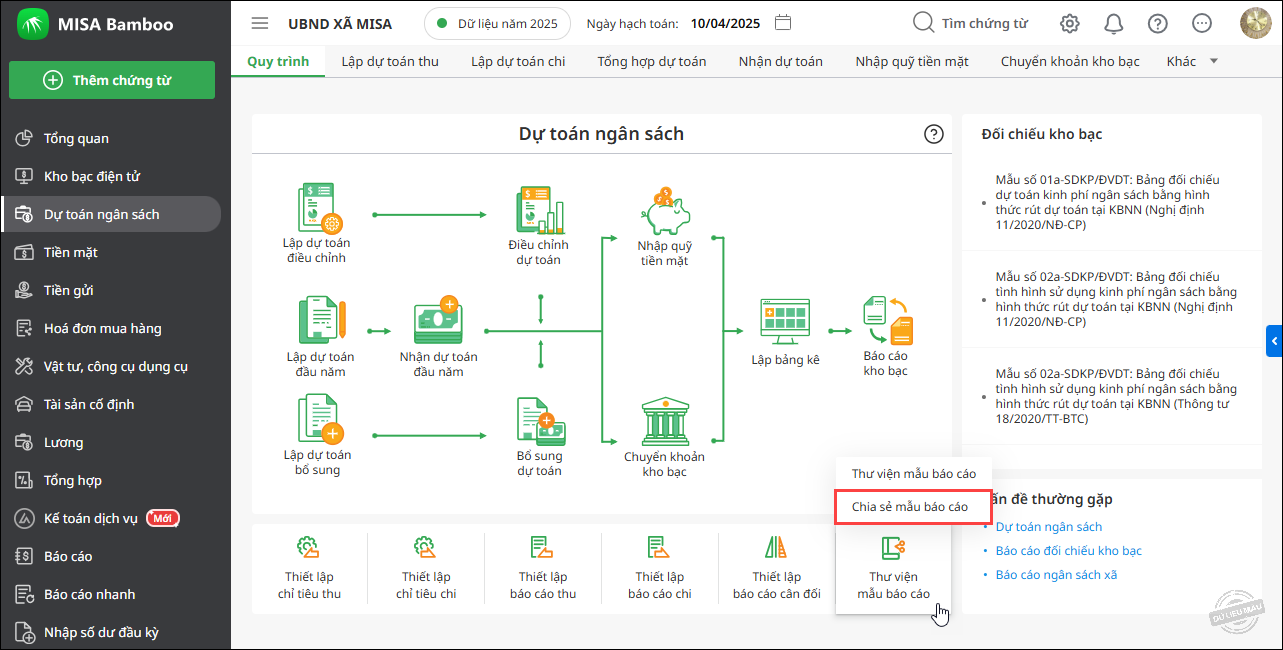1283x650 pixels.
Task: Open Nhận dự toán đầu năm icon
Action: click(x=438, y=321)
